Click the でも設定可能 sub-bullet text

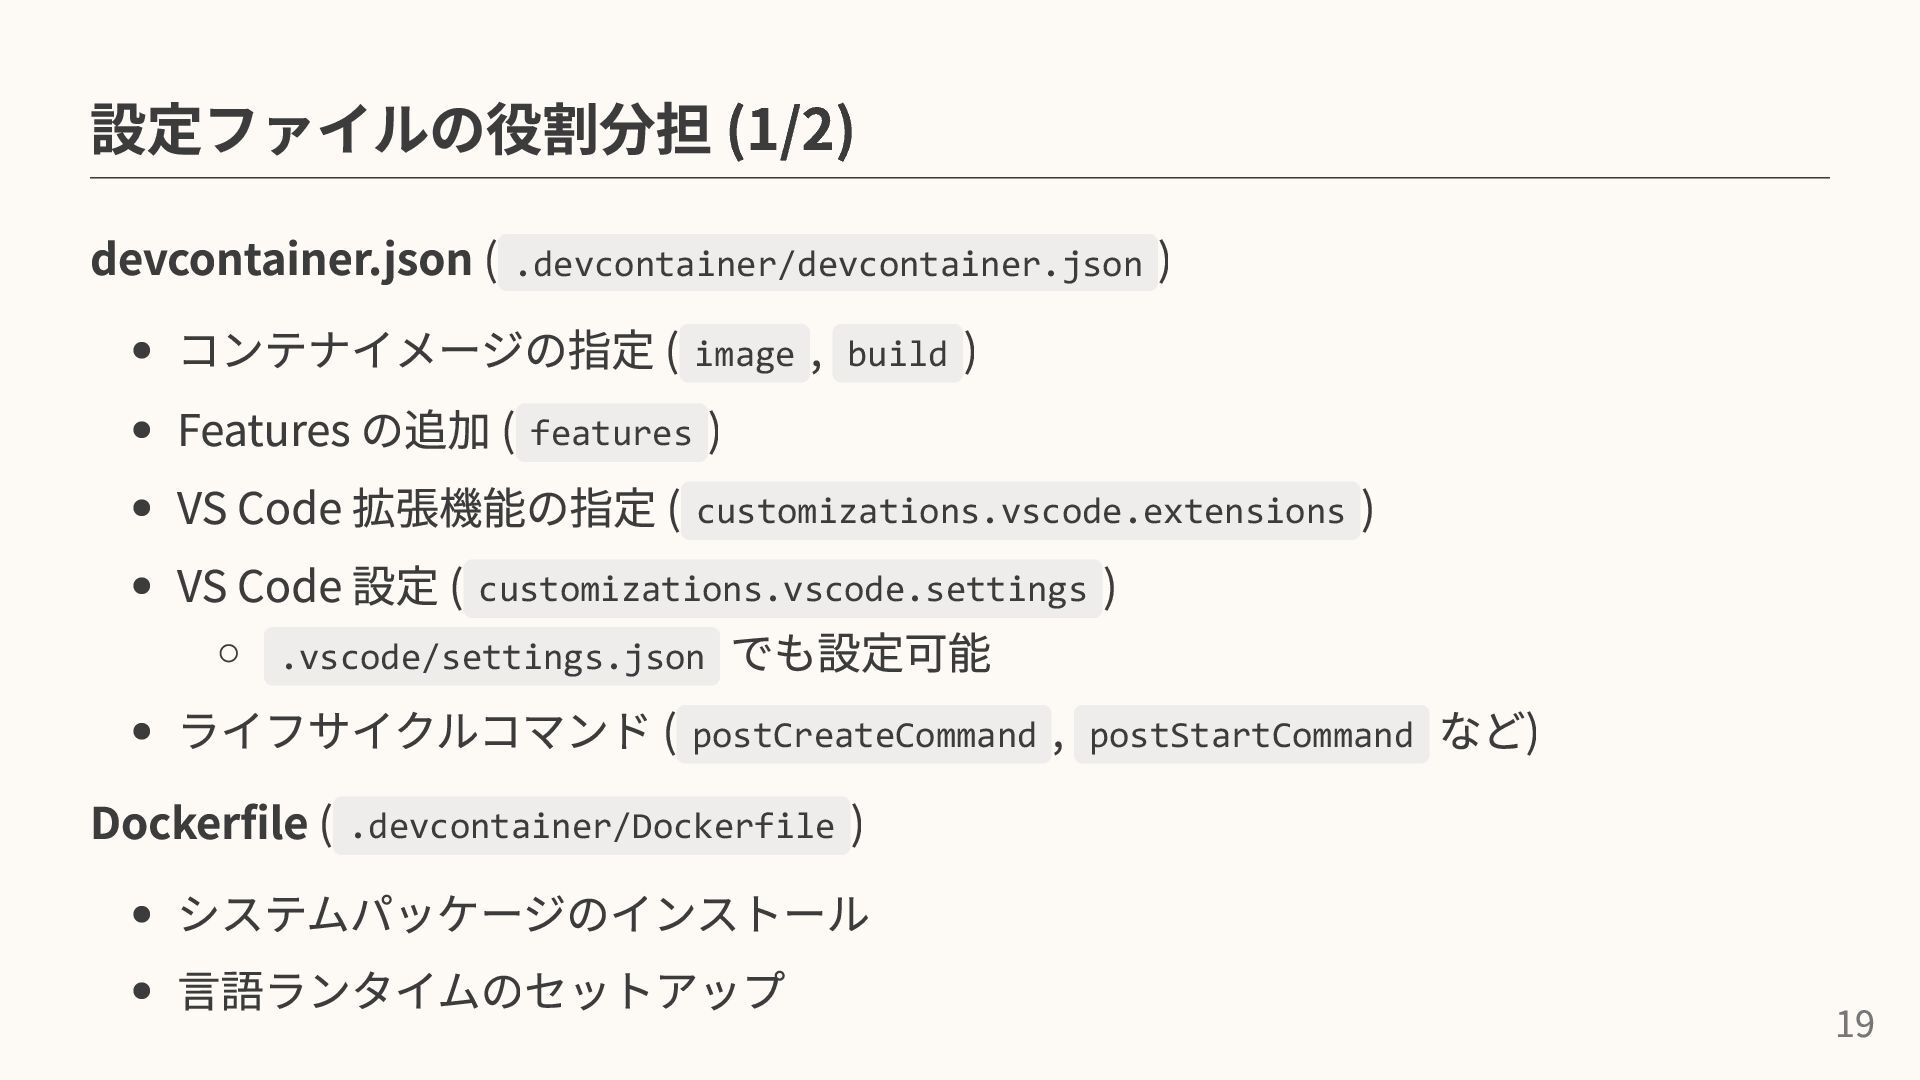pos(861,655)
